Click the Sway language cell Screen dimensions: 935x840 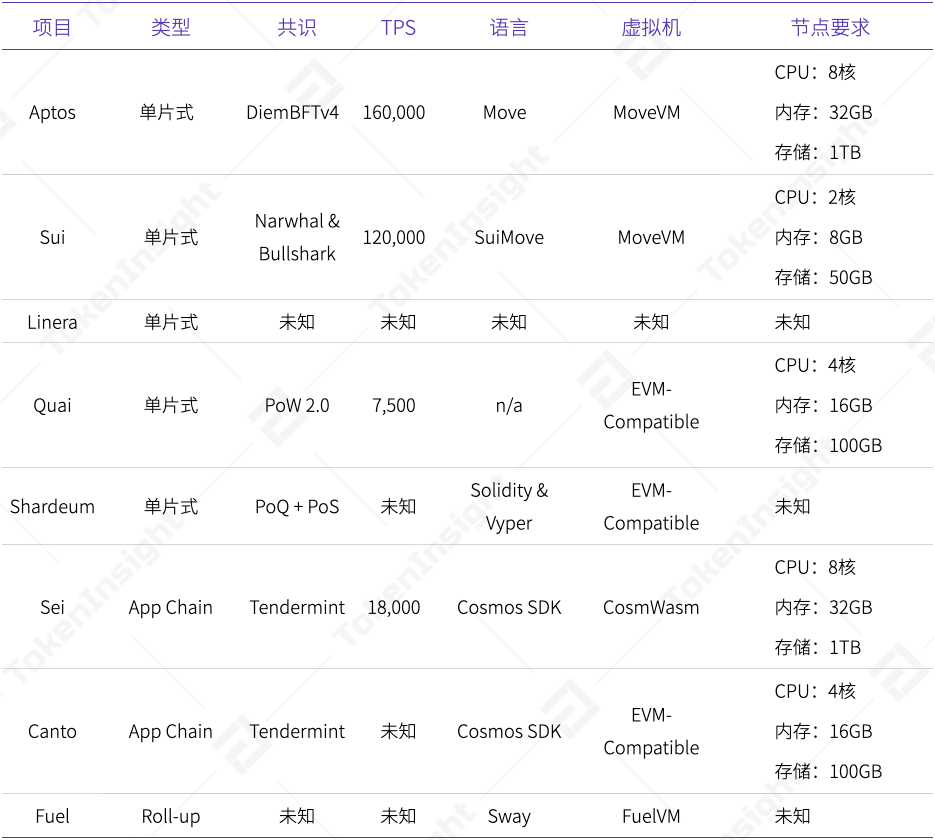[x=509, y=816]
